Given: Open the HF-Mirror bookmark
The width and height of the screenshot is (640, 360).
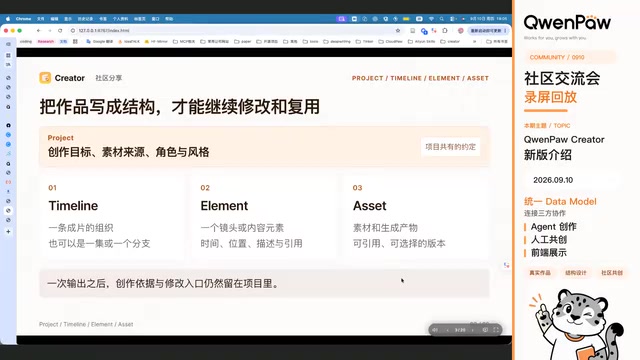Looking at the screenshot, I should [x=156, y=42].
